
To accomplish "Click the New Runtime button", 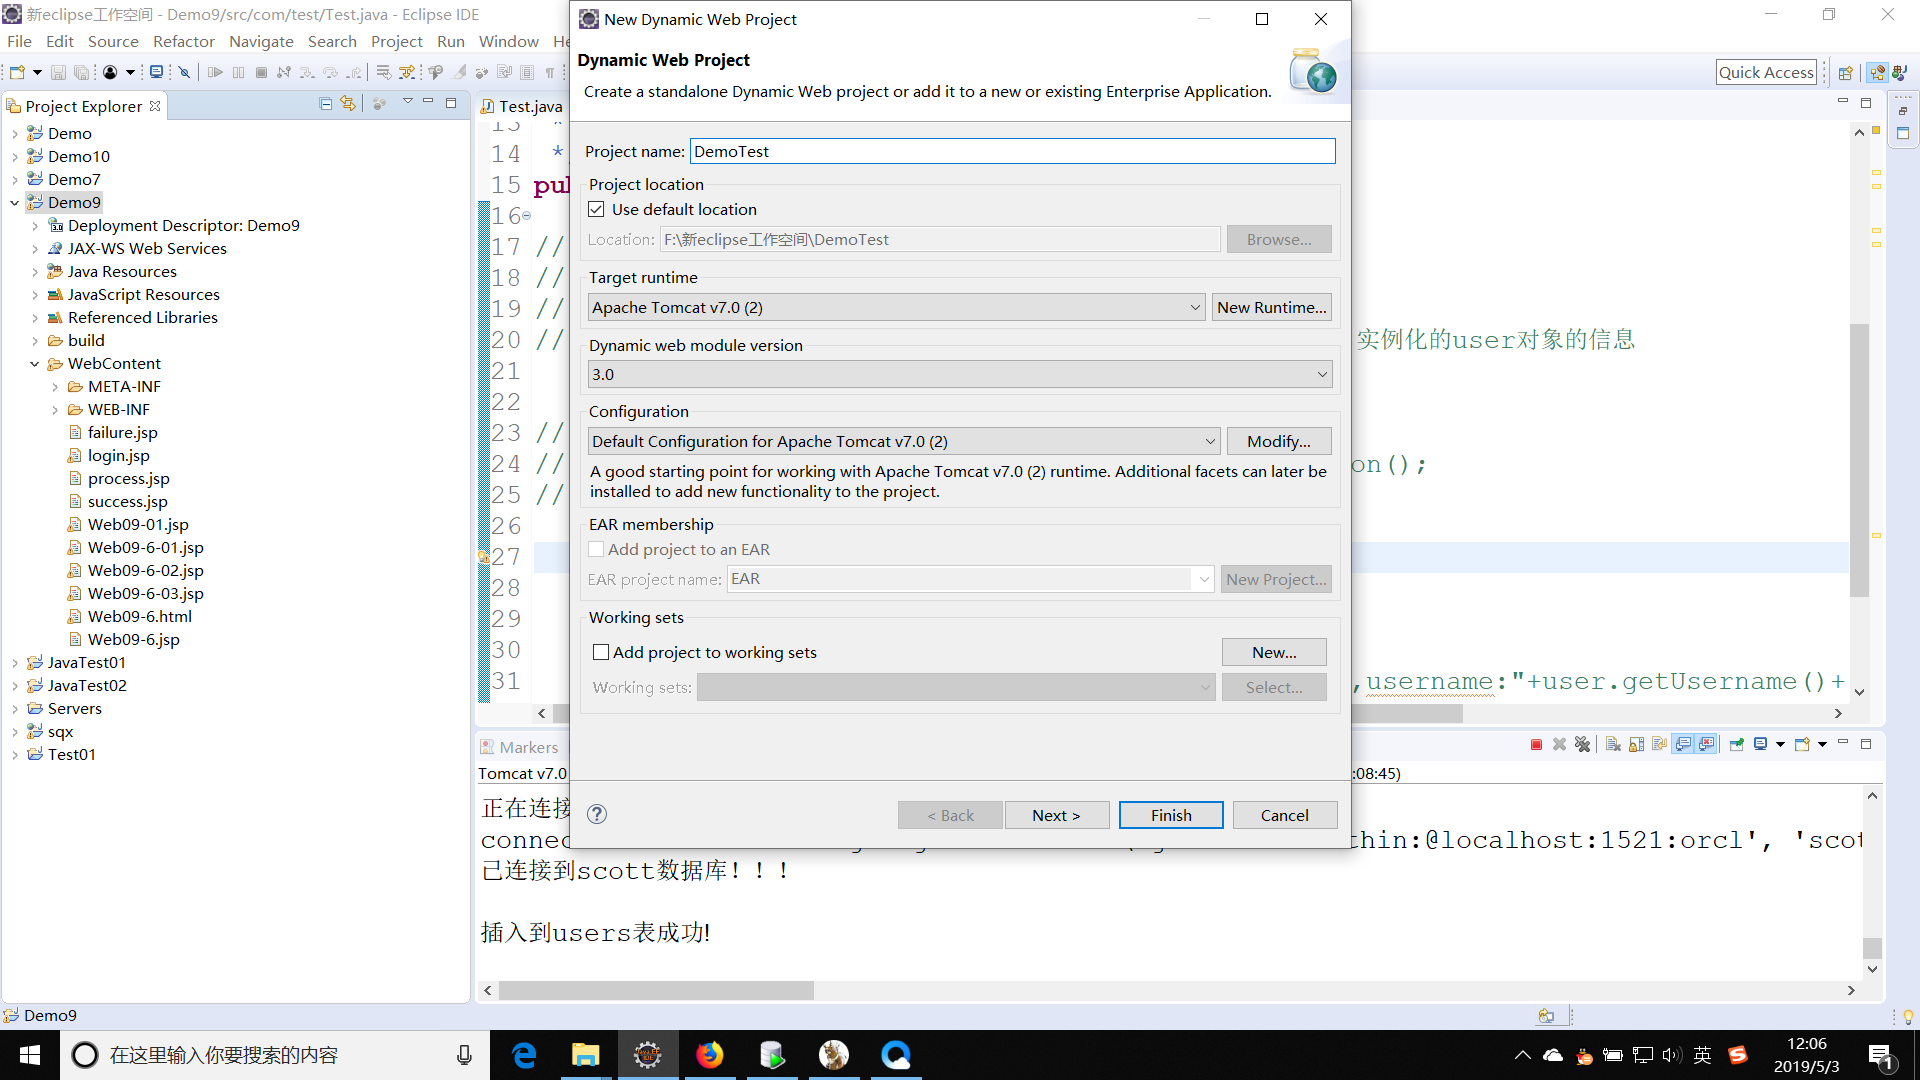I will pyautogui.click(x=1271, y=307).
